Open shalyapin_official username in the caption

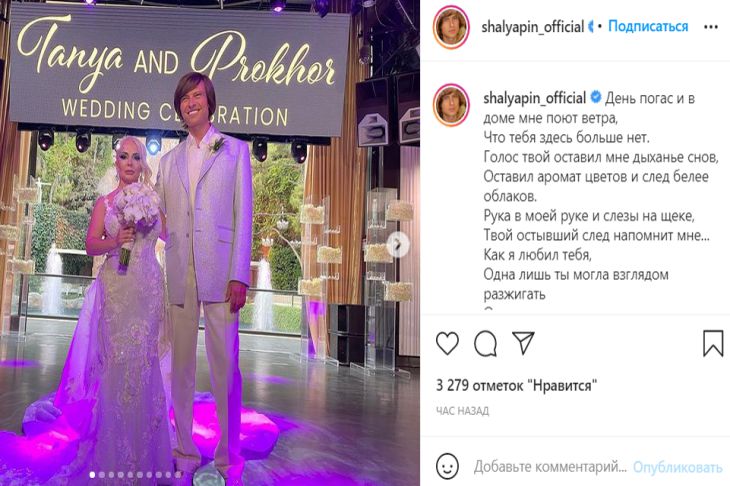tap(534, 98)
